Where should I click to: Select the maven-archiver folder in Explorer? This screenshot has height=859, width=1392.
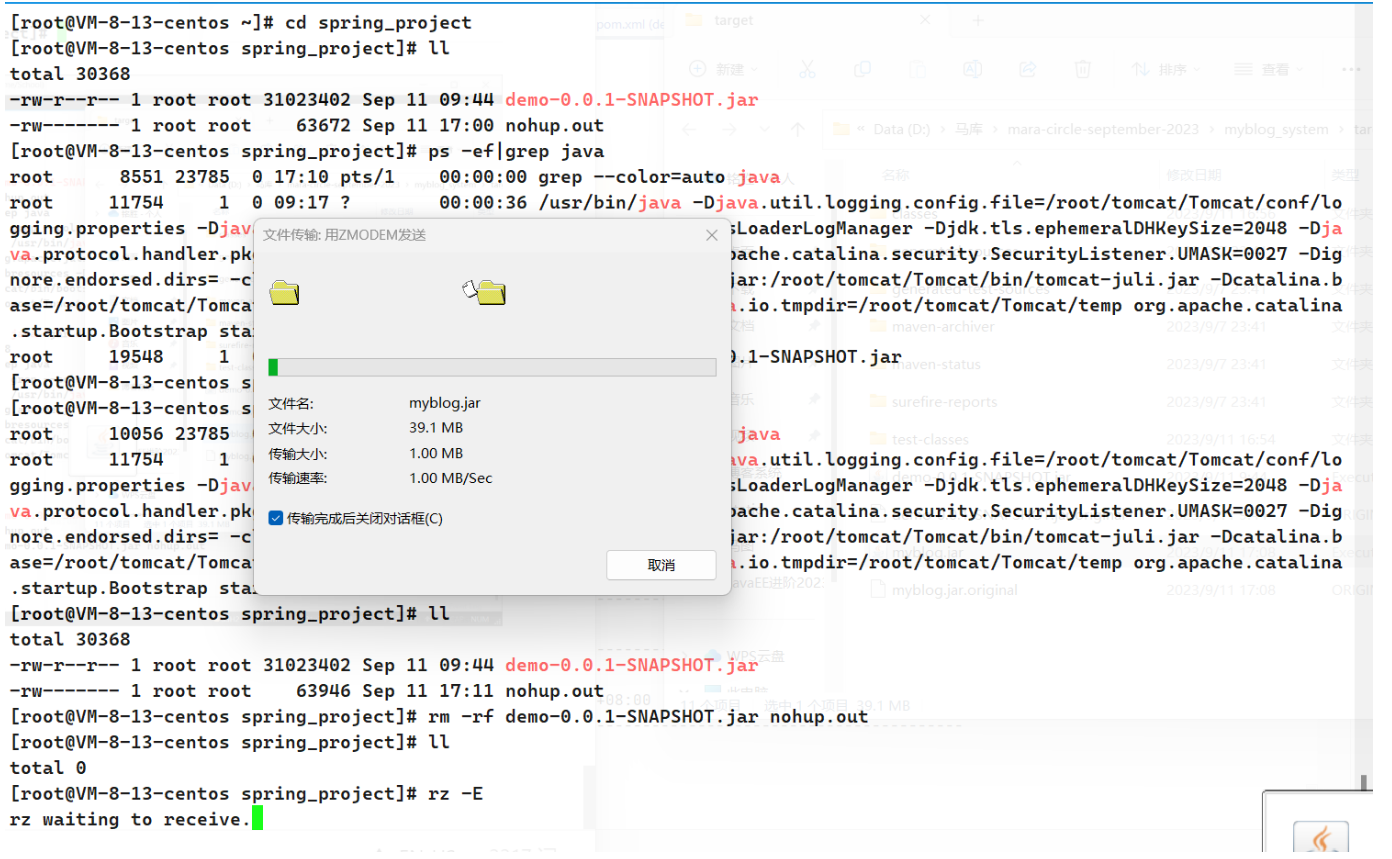[x=943, y=326]
